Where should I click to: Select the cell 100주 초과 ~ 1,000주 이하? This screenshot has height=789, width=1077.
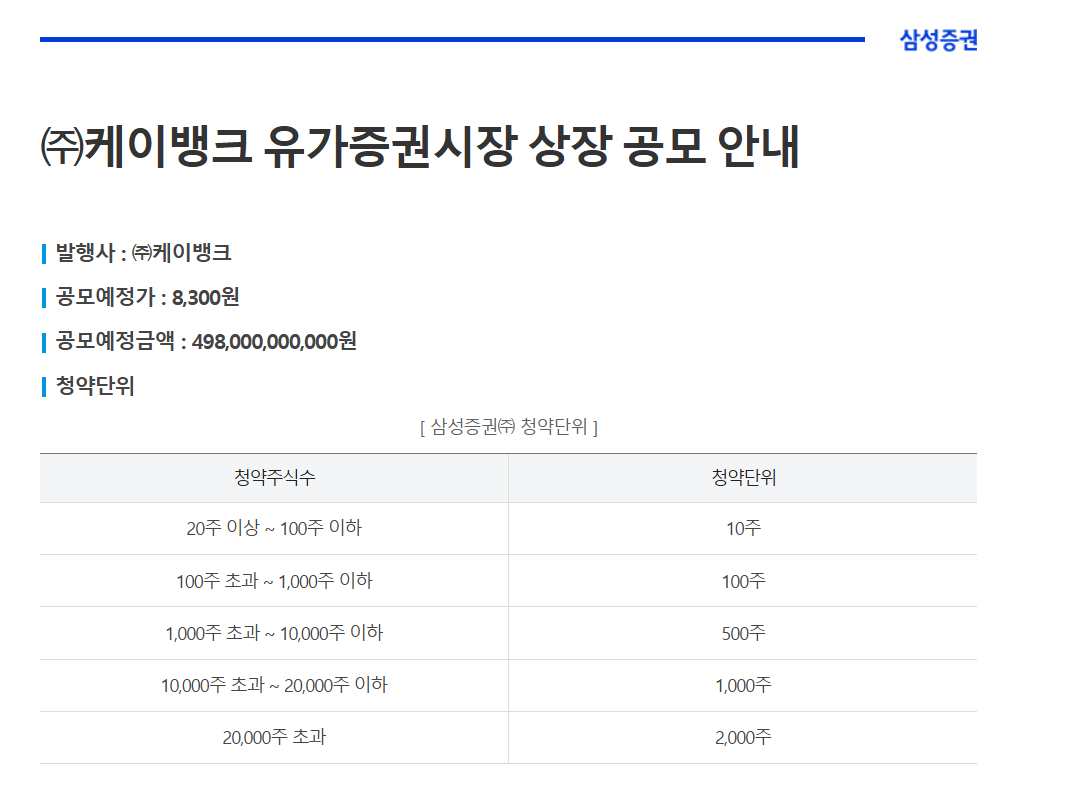(274, 581)
